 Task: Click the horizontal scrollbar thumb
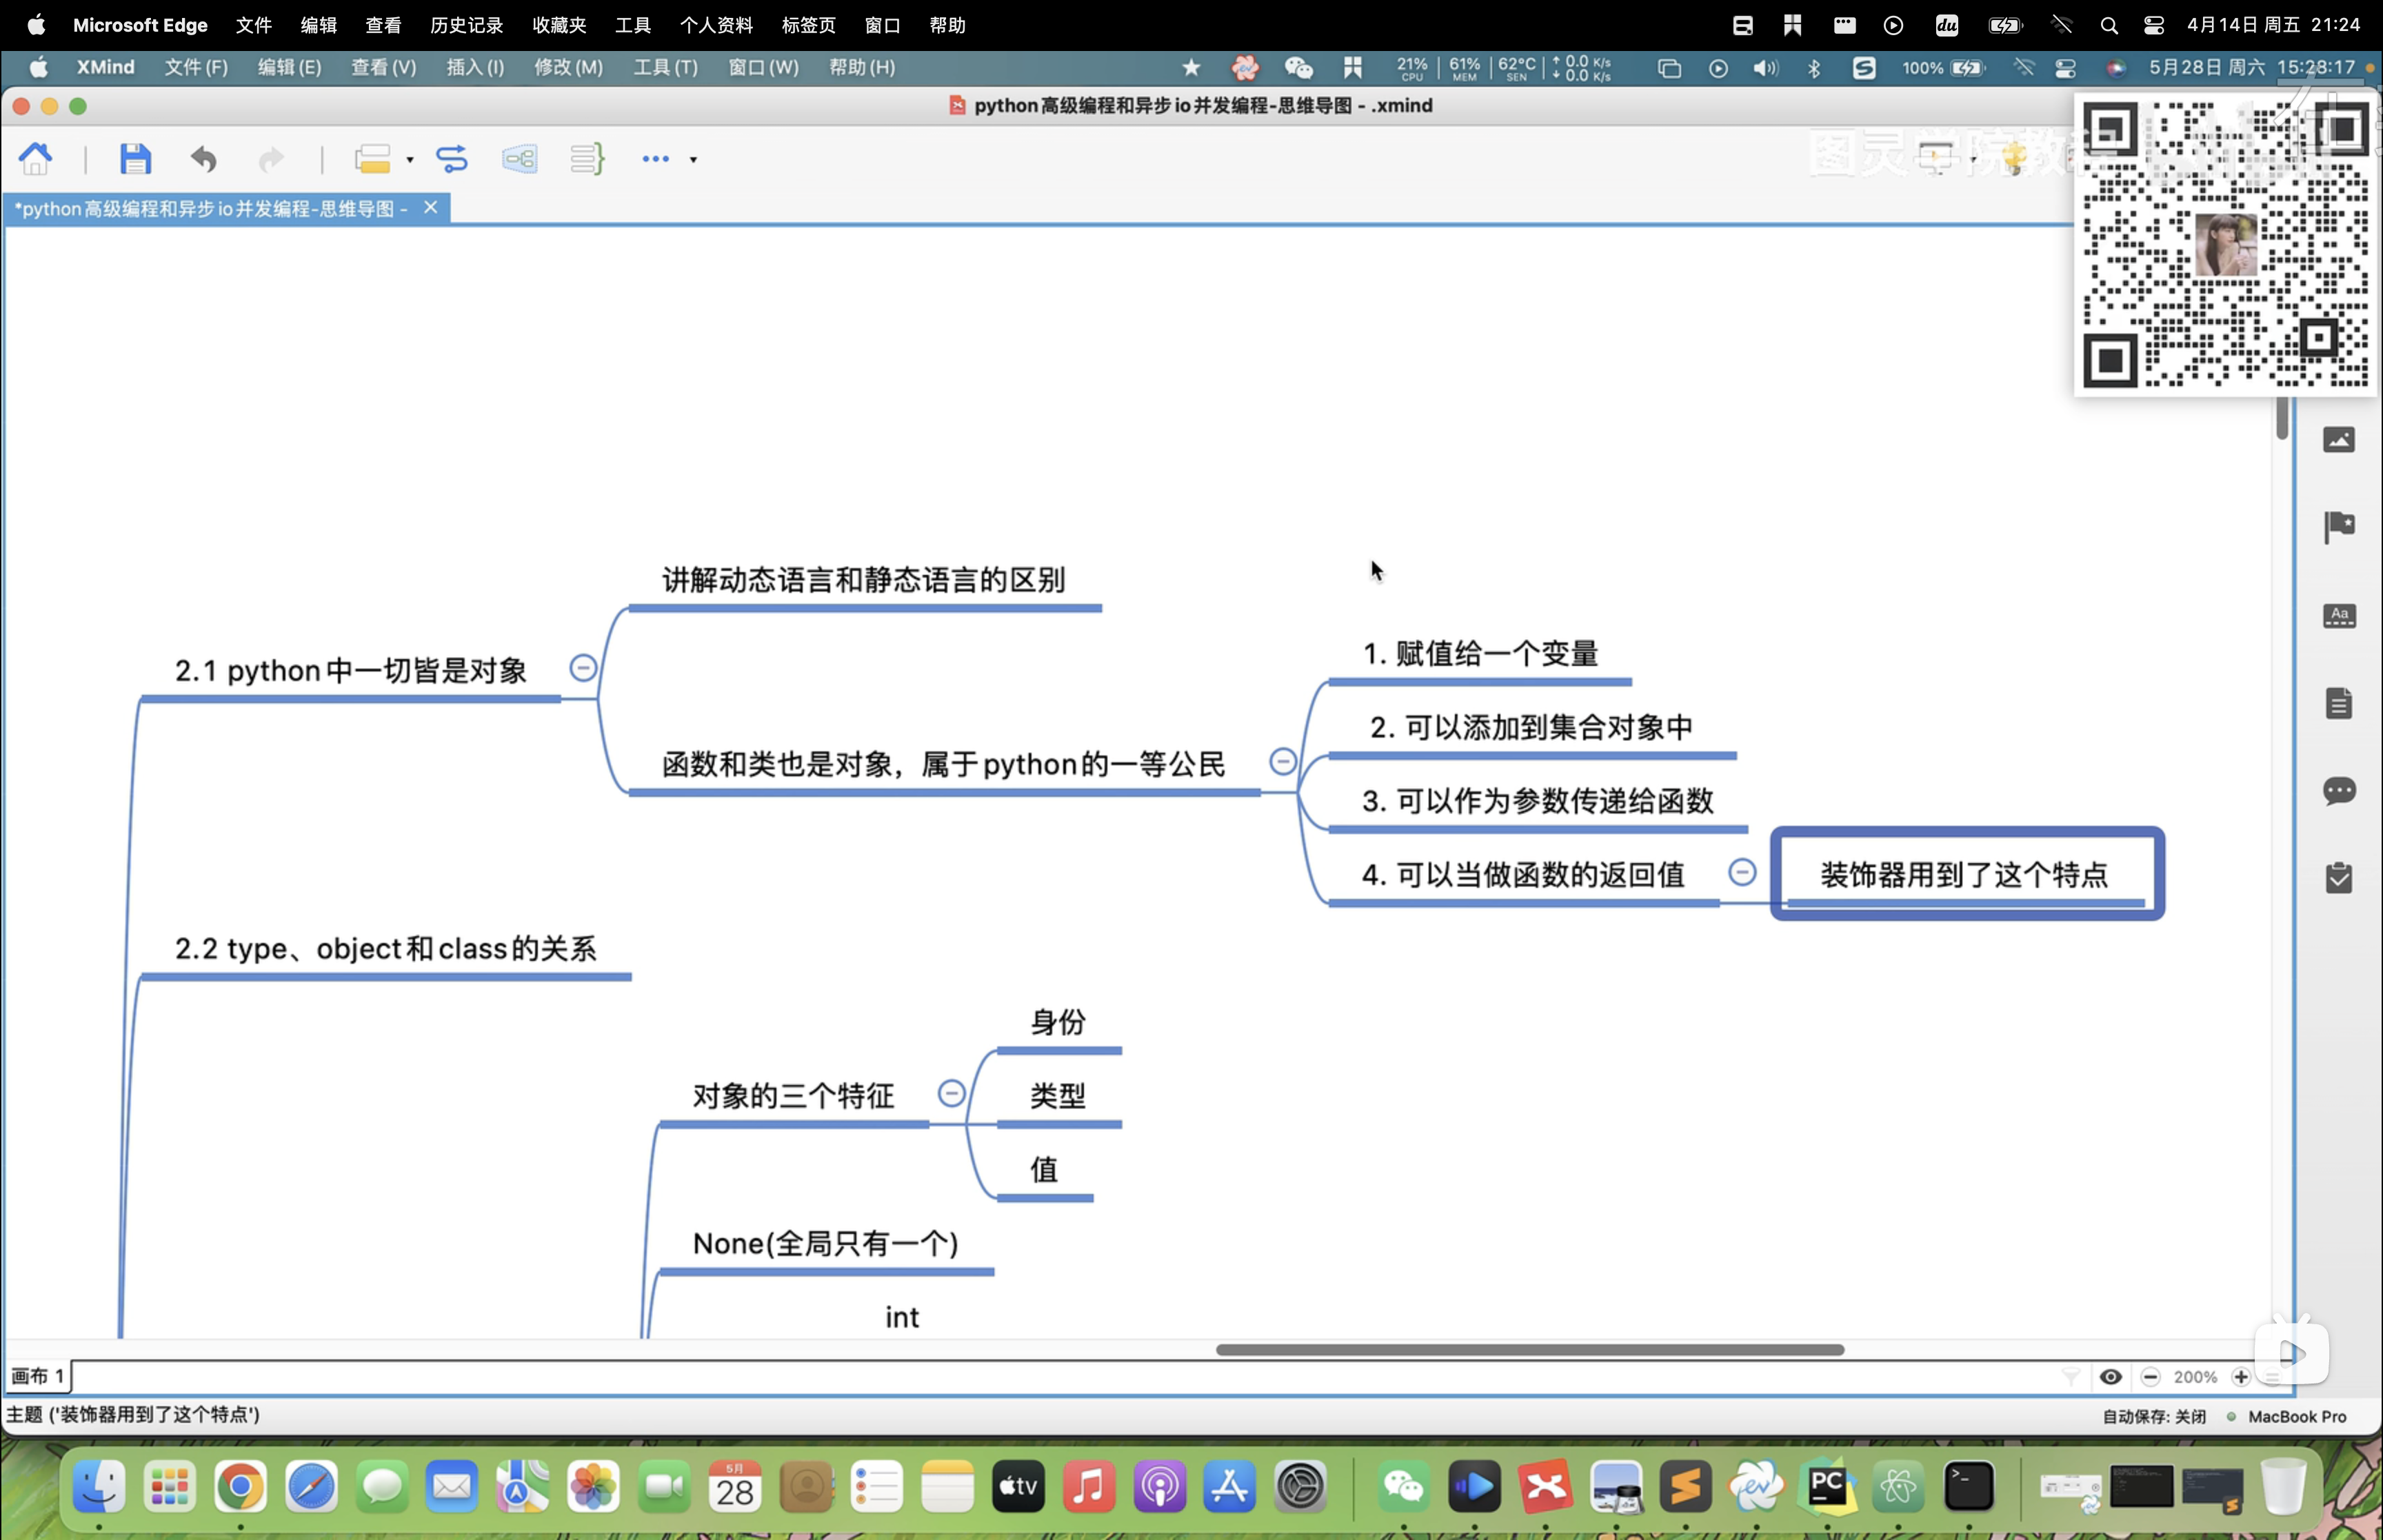pos(1530,1349)
